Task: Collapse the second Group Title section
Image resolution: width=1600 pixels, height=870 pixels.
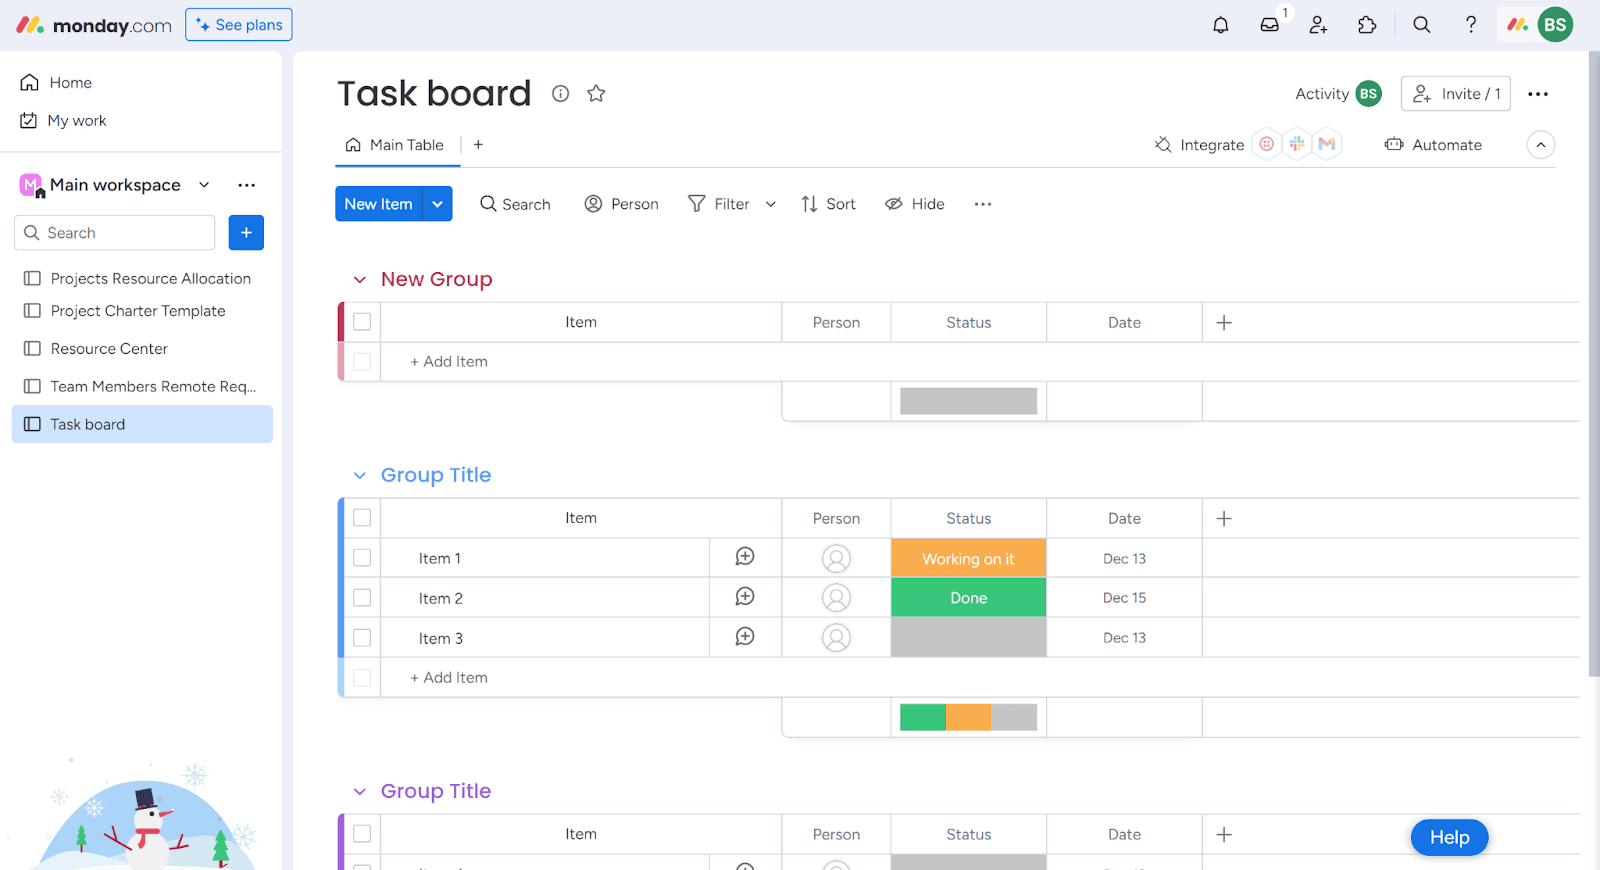Action: (x=360, y=792)
